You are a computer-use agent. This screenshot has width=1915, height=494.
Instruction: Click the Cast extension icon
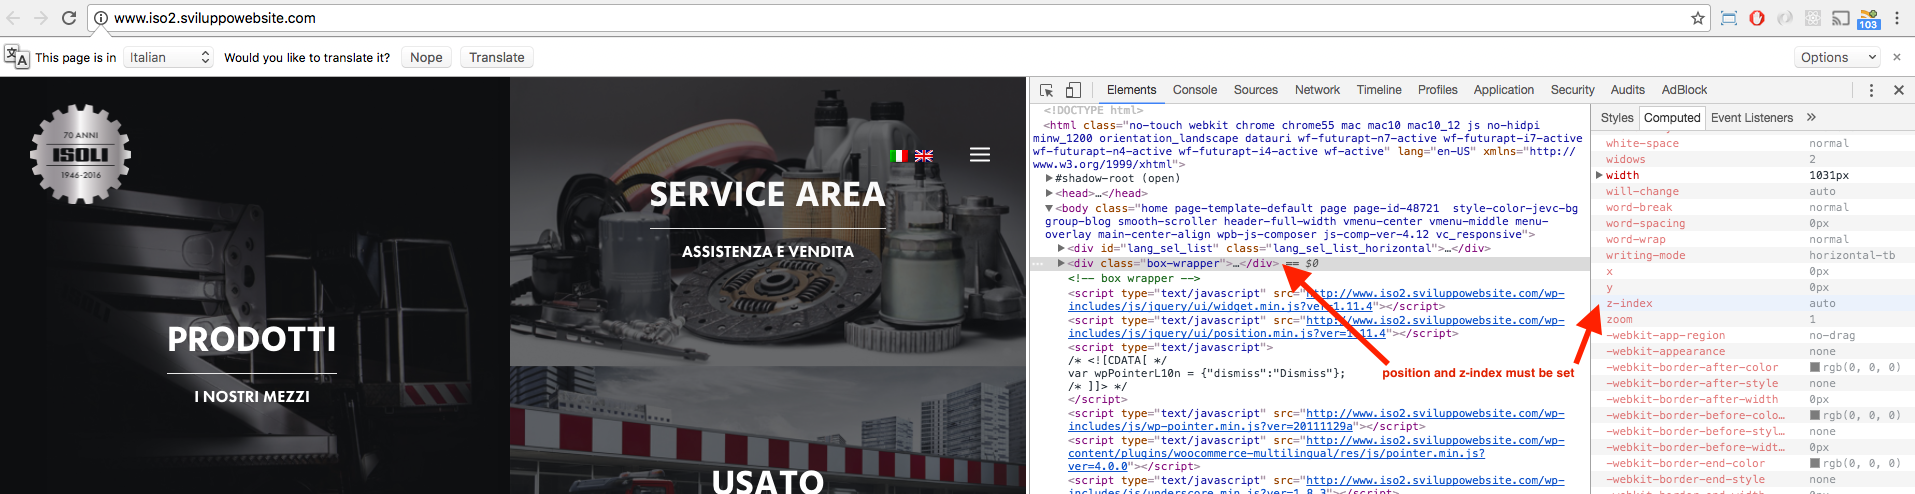[1841, 18]
